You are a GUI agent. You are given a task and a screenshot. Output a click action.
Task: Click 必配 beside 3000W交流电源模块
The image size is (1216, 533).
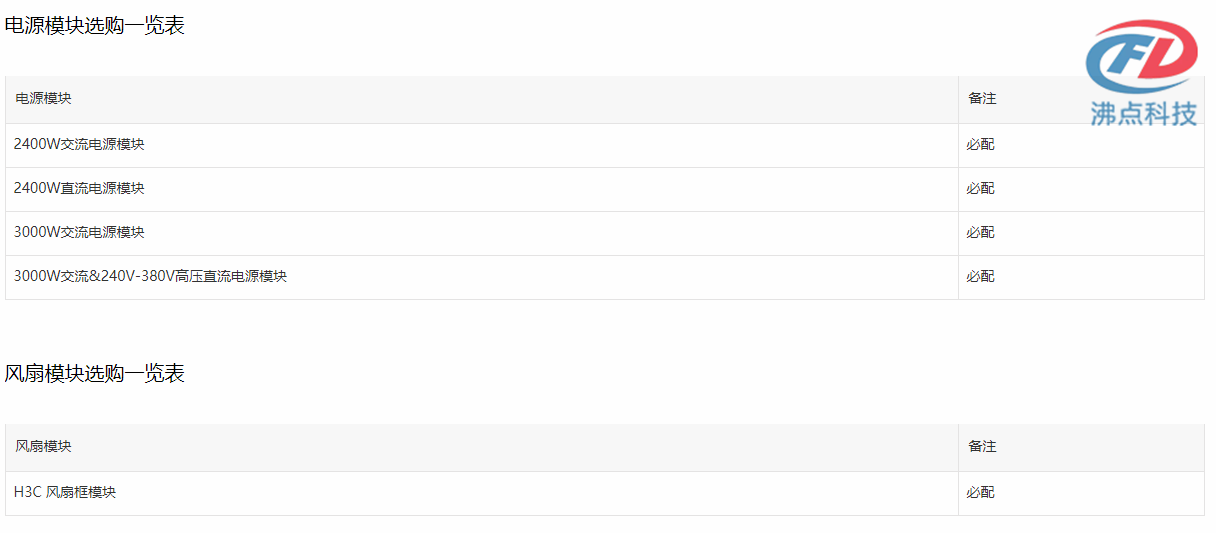pos(980,233)
